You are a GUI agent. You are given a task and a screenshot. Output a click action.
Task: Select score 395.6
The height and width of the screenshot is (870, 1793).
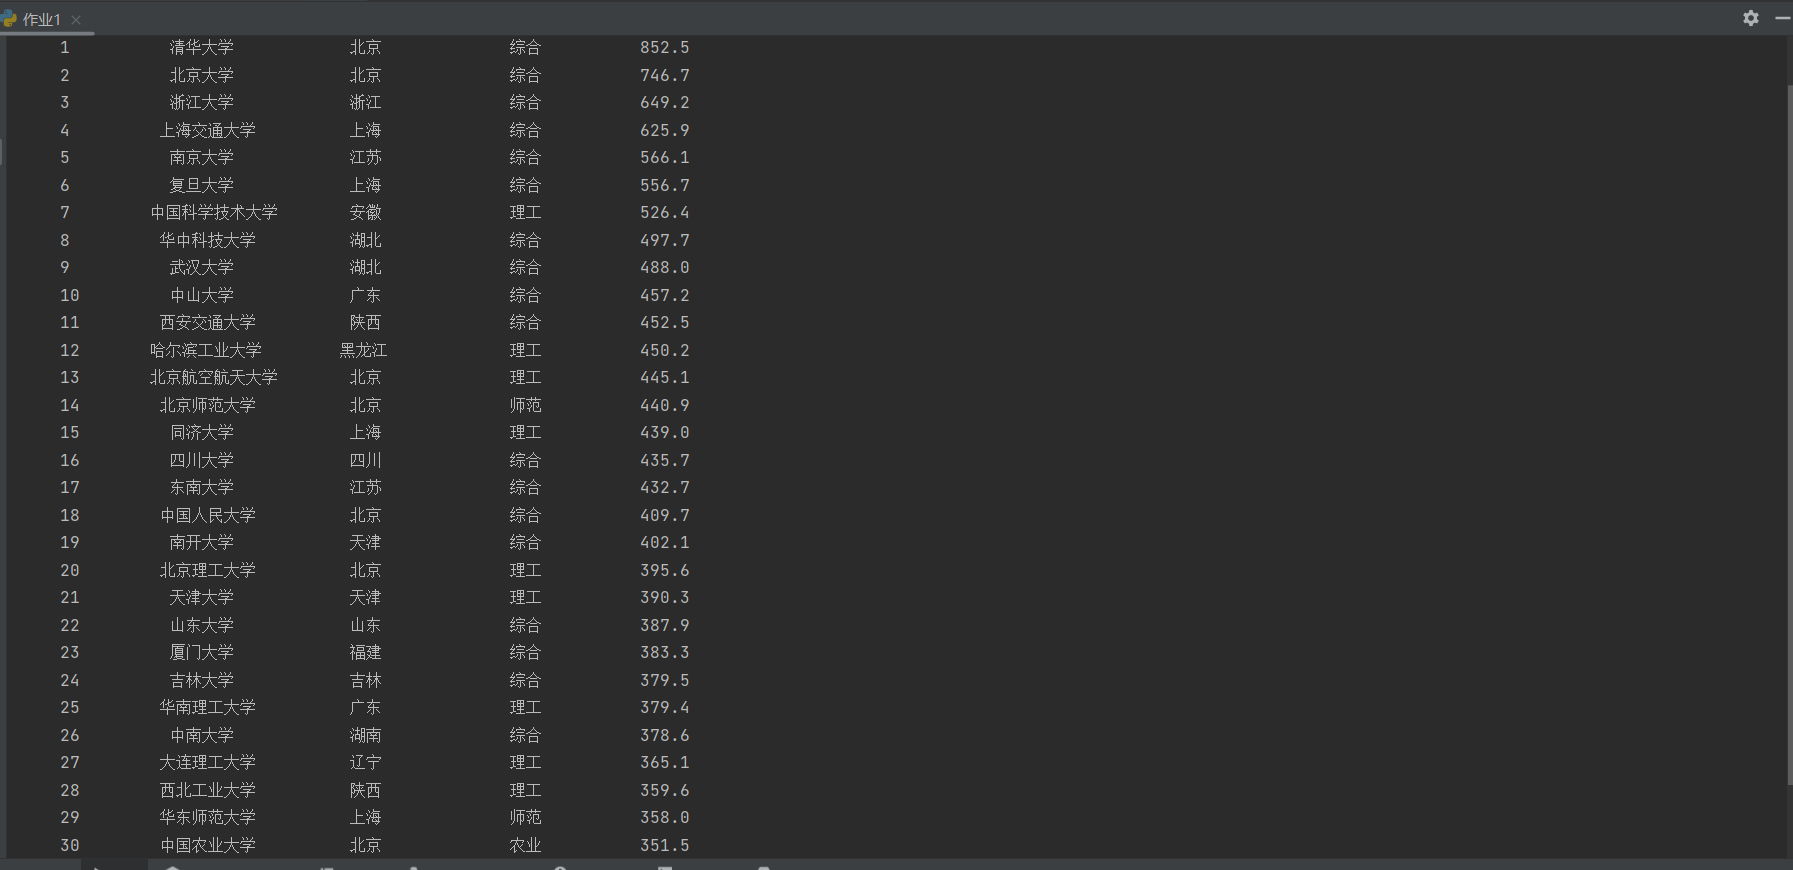(x=665, y=570)
